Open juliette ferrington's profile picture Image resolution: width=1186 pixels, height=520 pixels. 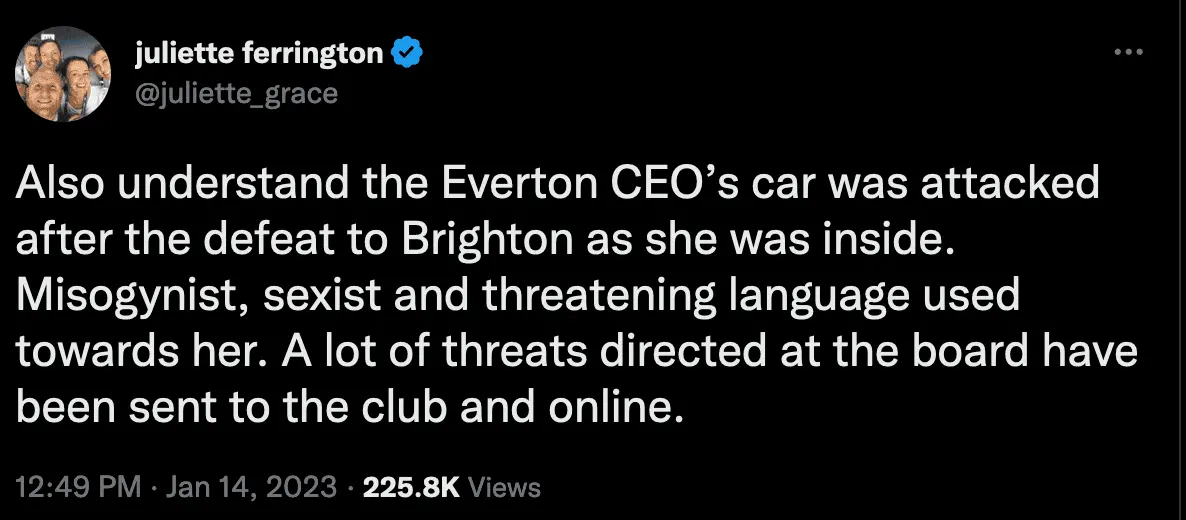[x=62, y=75]
